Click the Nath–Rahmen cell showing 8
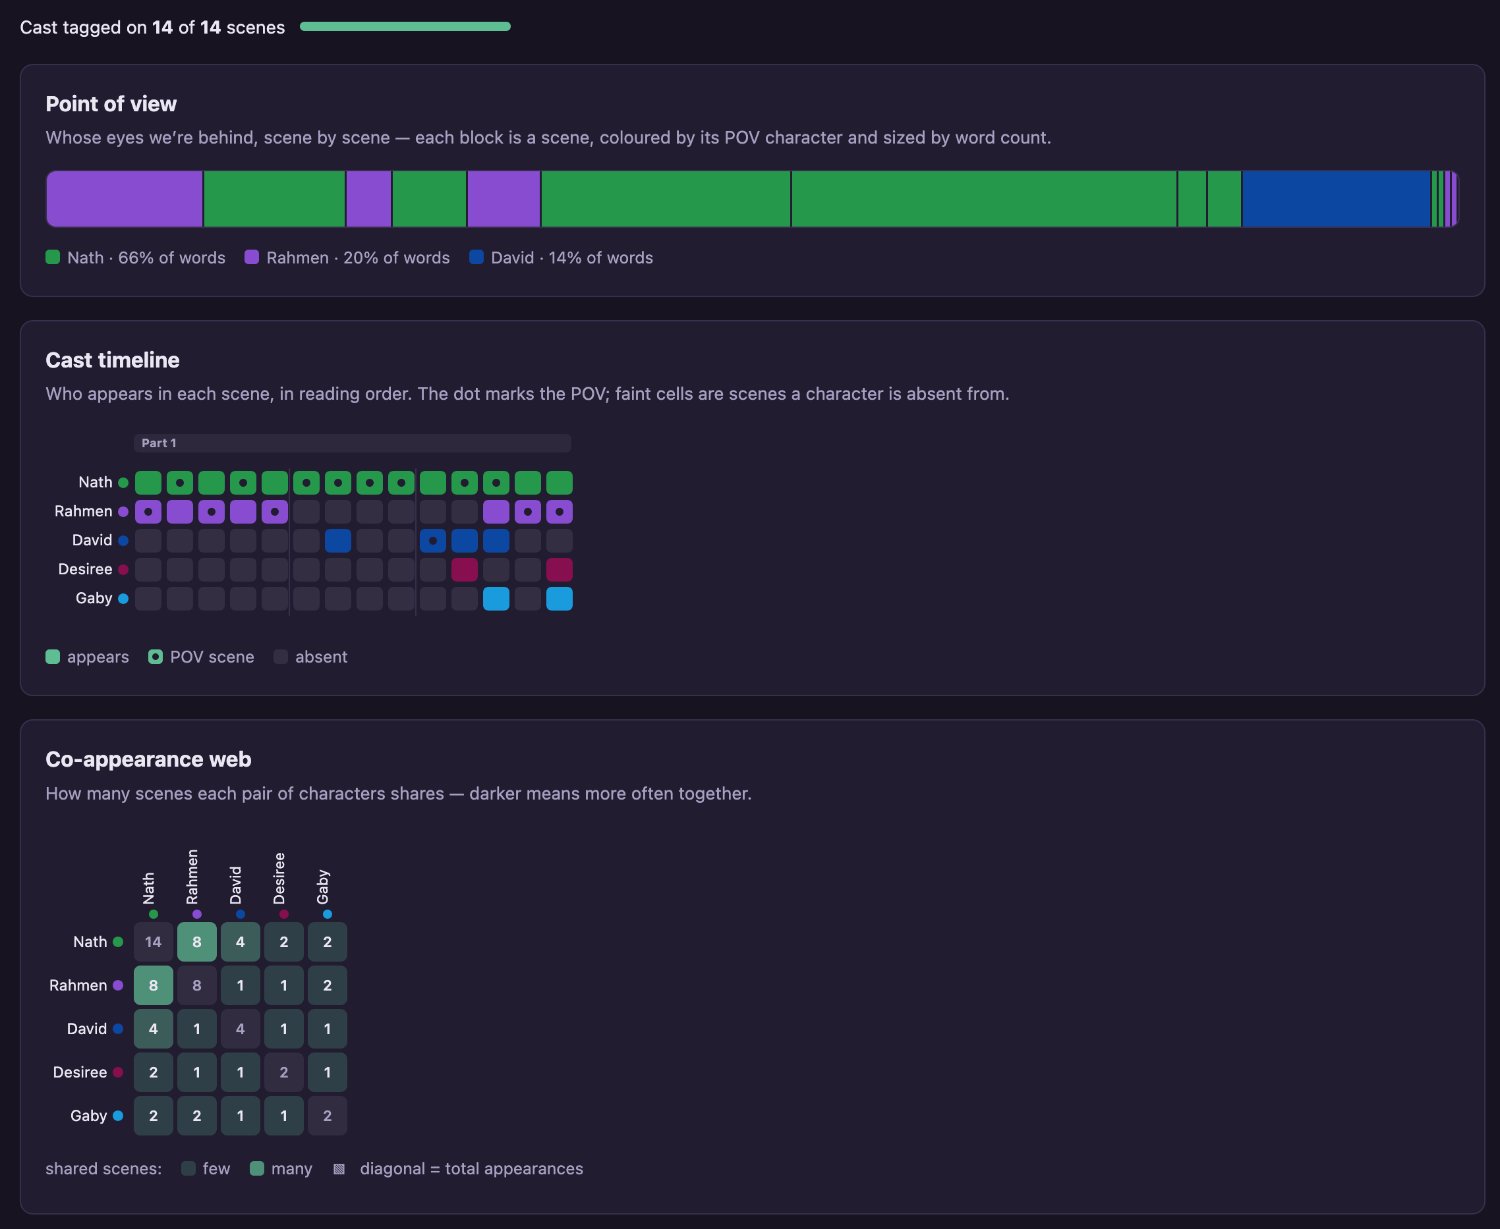This screenshot has height=1229, width=1500. click(197, 942)
